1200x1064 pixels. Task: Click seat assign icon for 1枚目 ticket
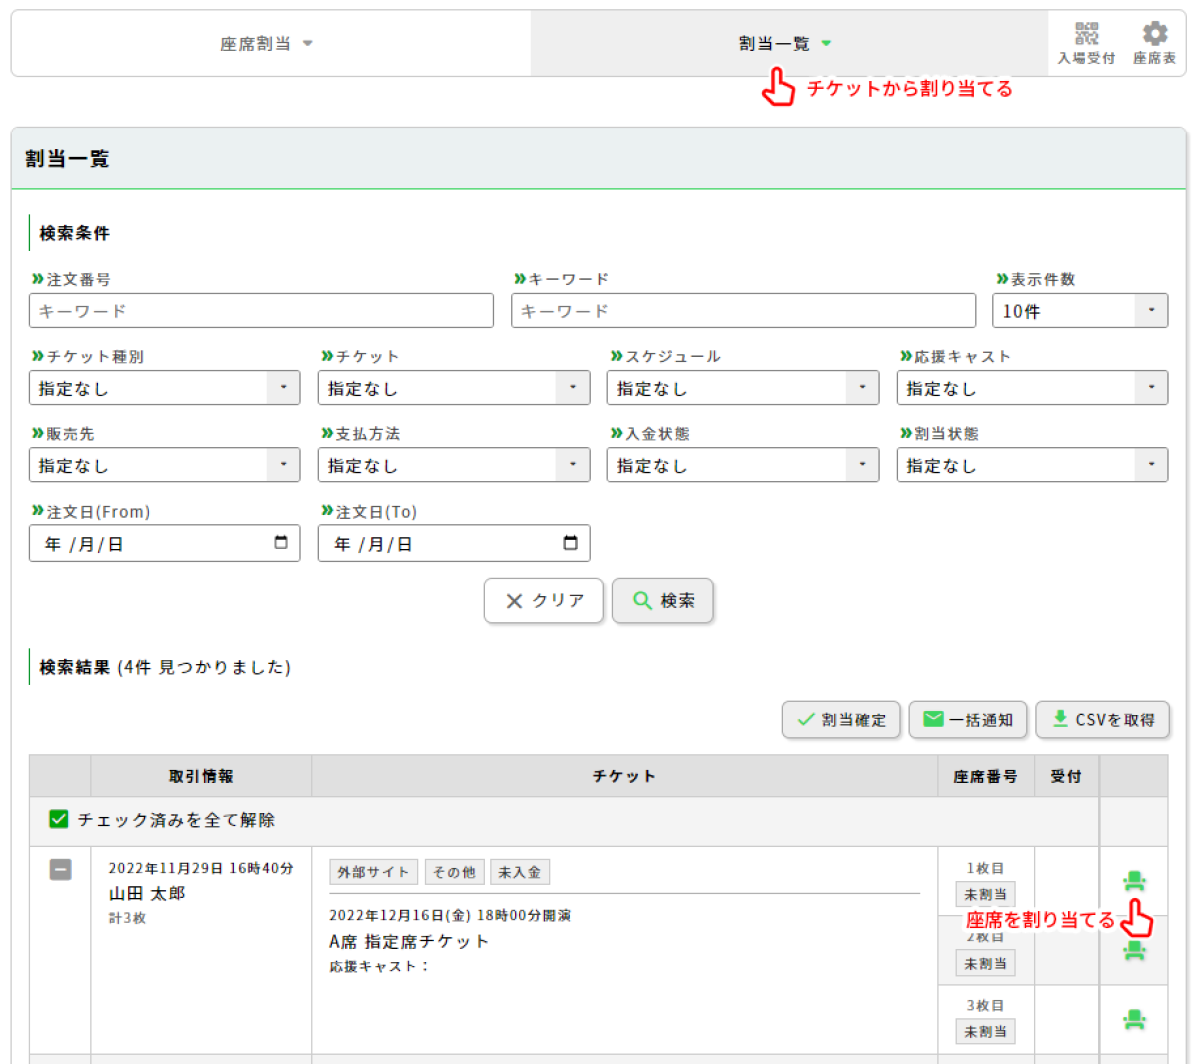pos(1133,881)
